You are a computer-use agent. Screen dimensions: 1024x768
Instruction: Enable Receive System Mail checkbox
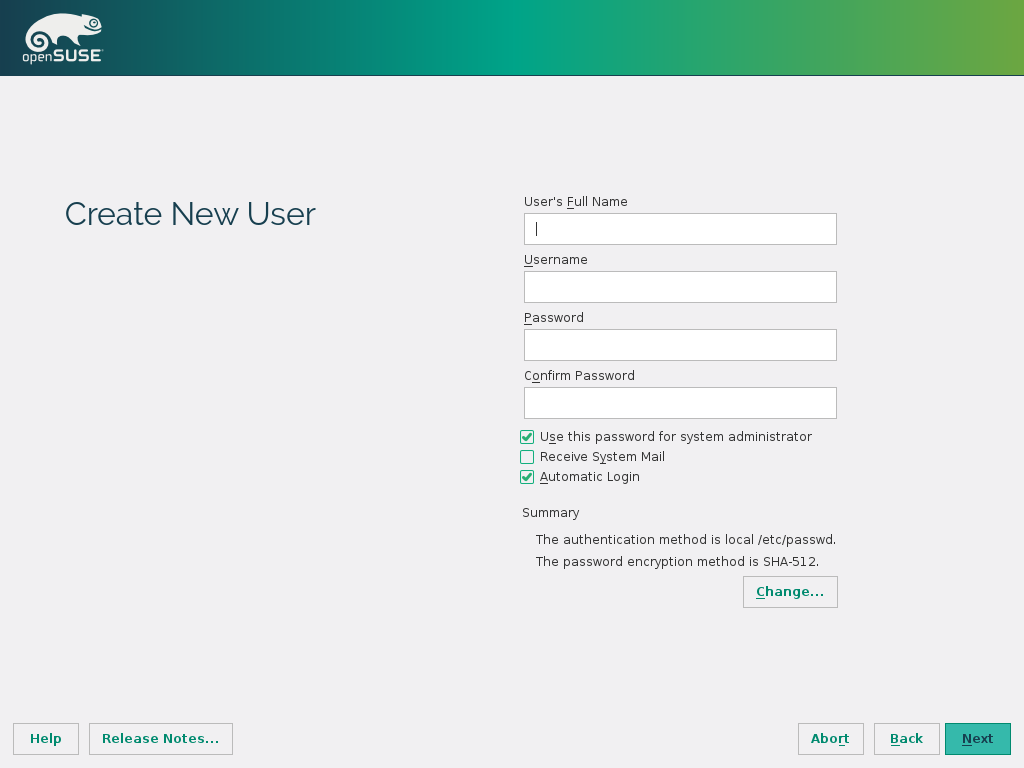pyautogui.click(x=527, y=457)
